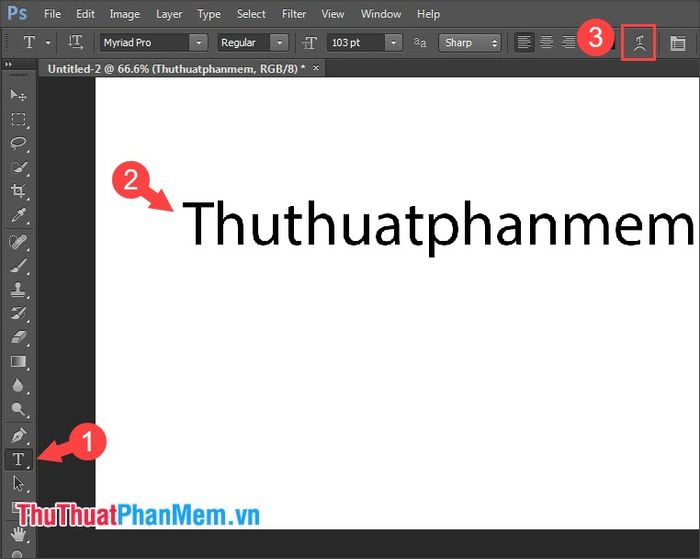Select the Clone Stamp tool
Screen dimensions: 700x559
pos(18,290)
